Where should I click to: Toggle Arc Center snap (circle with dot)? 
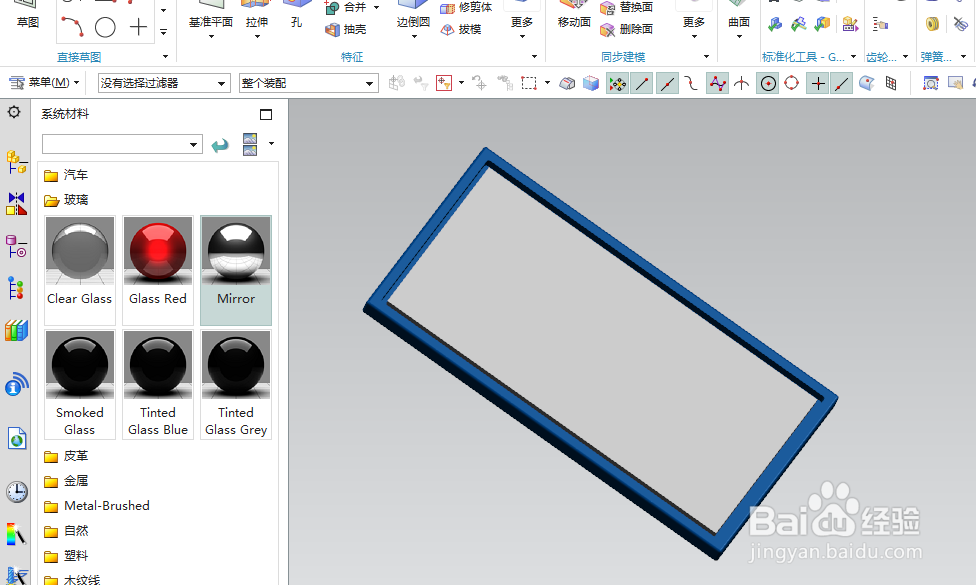[x=768, y=83]
